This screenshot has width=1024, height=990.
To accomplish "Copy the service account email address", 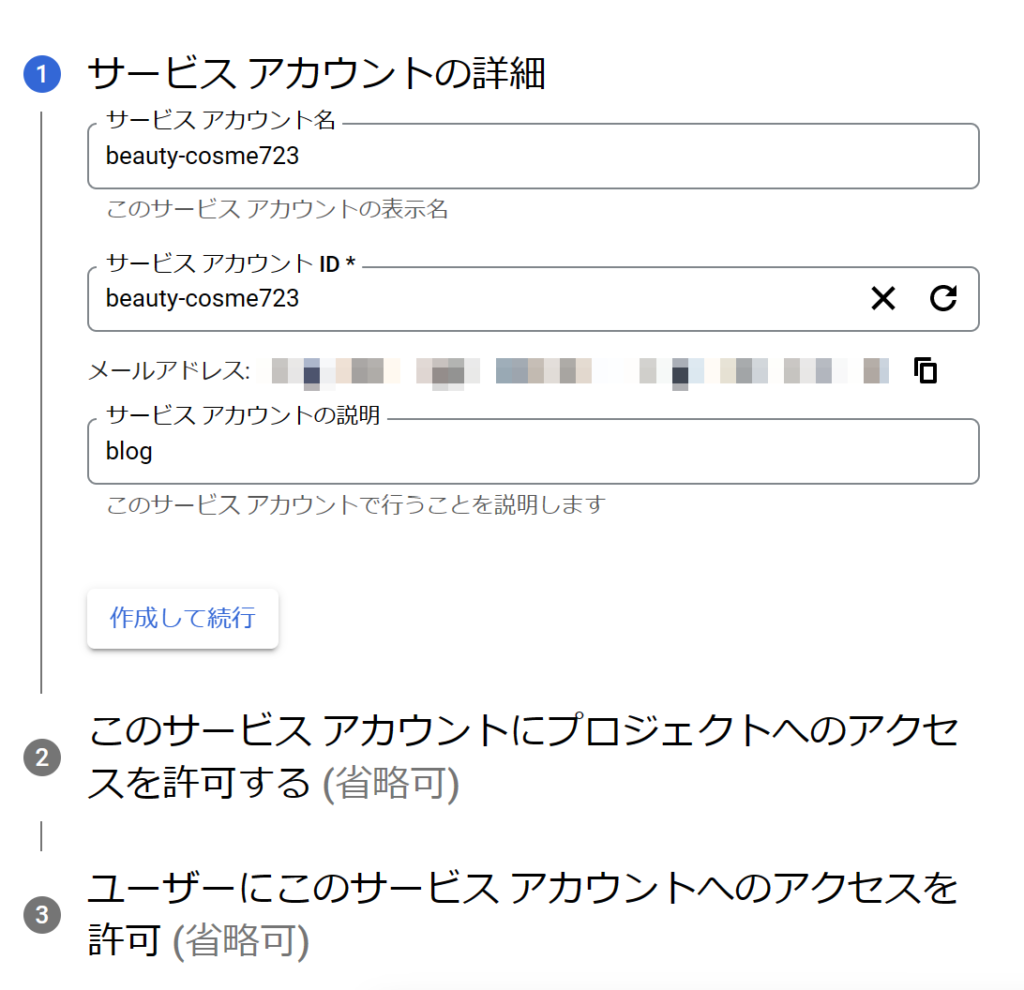I will tap(926, 370).
